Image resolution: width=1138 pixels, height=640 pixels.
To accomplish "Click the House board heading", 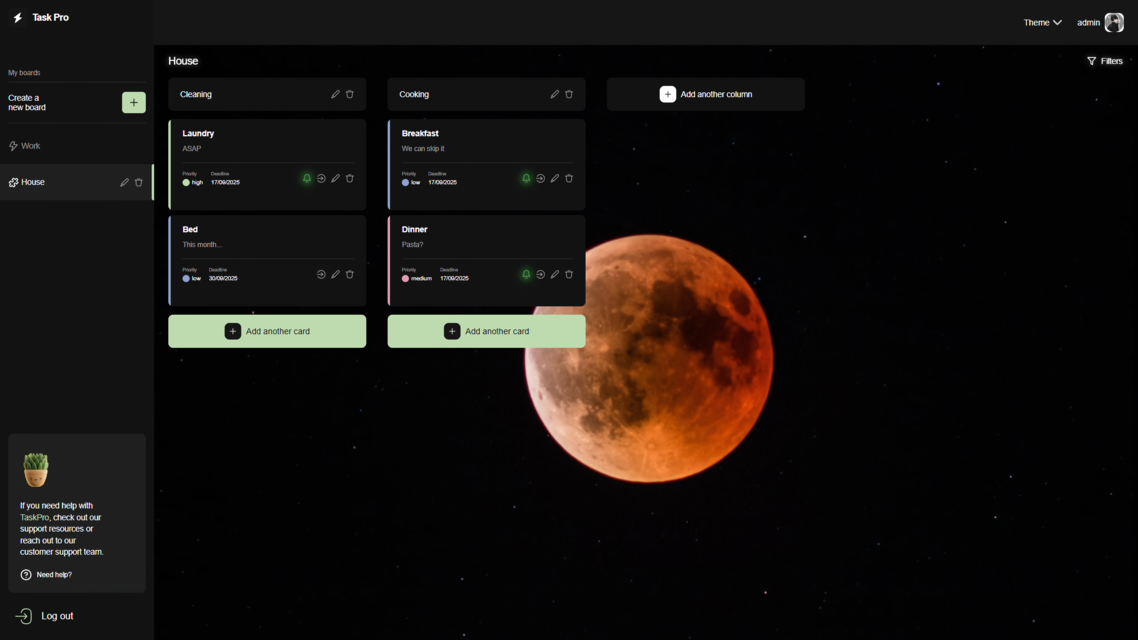I will coord(183,61).
